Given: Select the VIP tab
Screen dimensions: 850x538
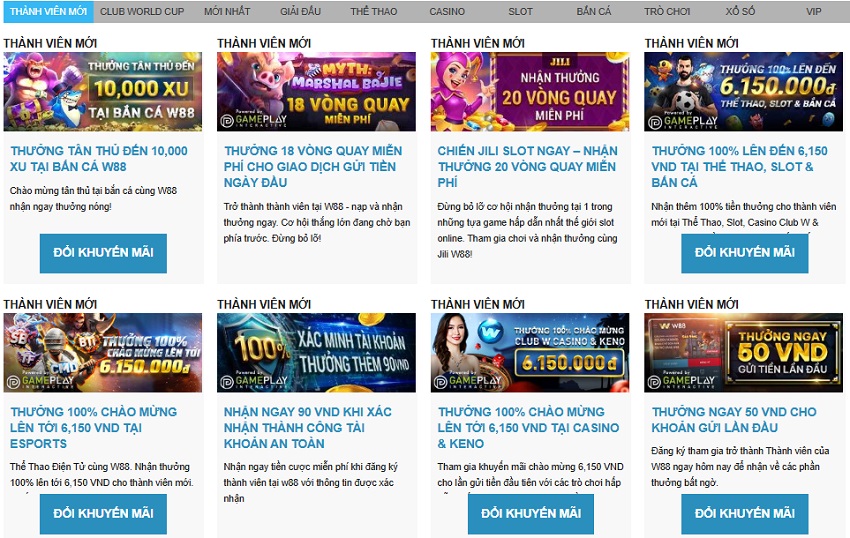Looking at the screenshot, I should pyautogui.click(x=814, y=11).
